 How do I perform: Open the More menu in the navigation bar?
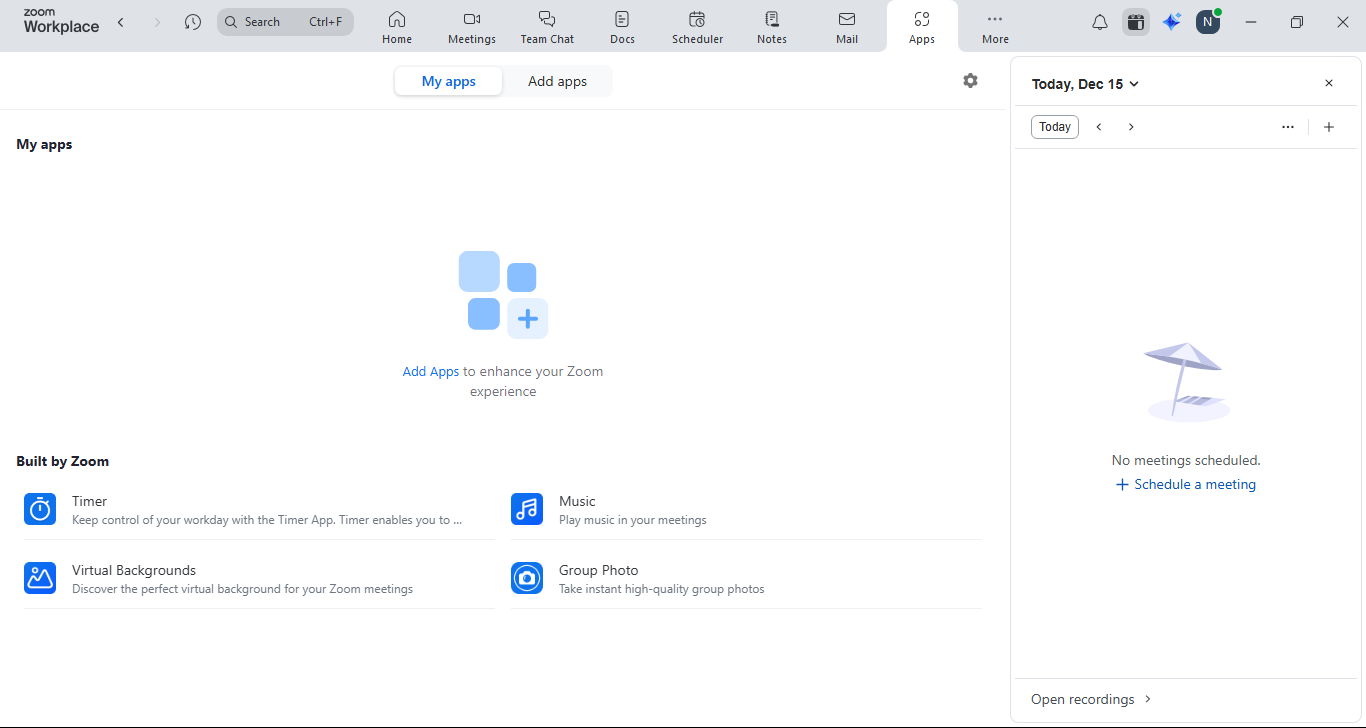click(x=995, y=26)
